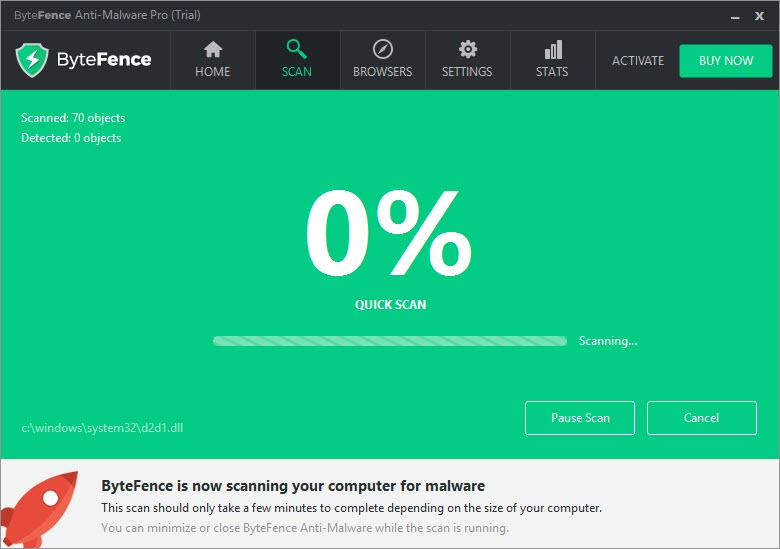Click the BUY NOW button
Image resolution: width=780 pixels, height=549 pixels.
(x=726, y=61)
